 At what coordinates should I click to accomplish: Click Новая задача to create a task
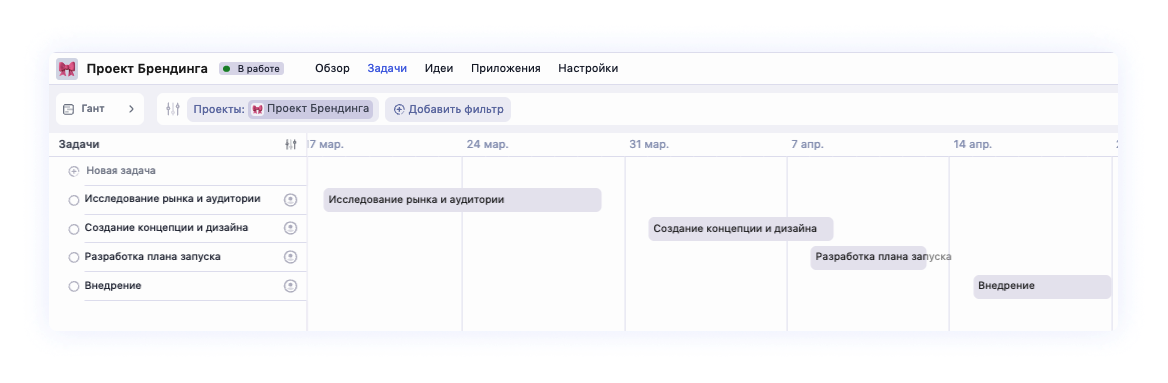(x=121, y=171)
